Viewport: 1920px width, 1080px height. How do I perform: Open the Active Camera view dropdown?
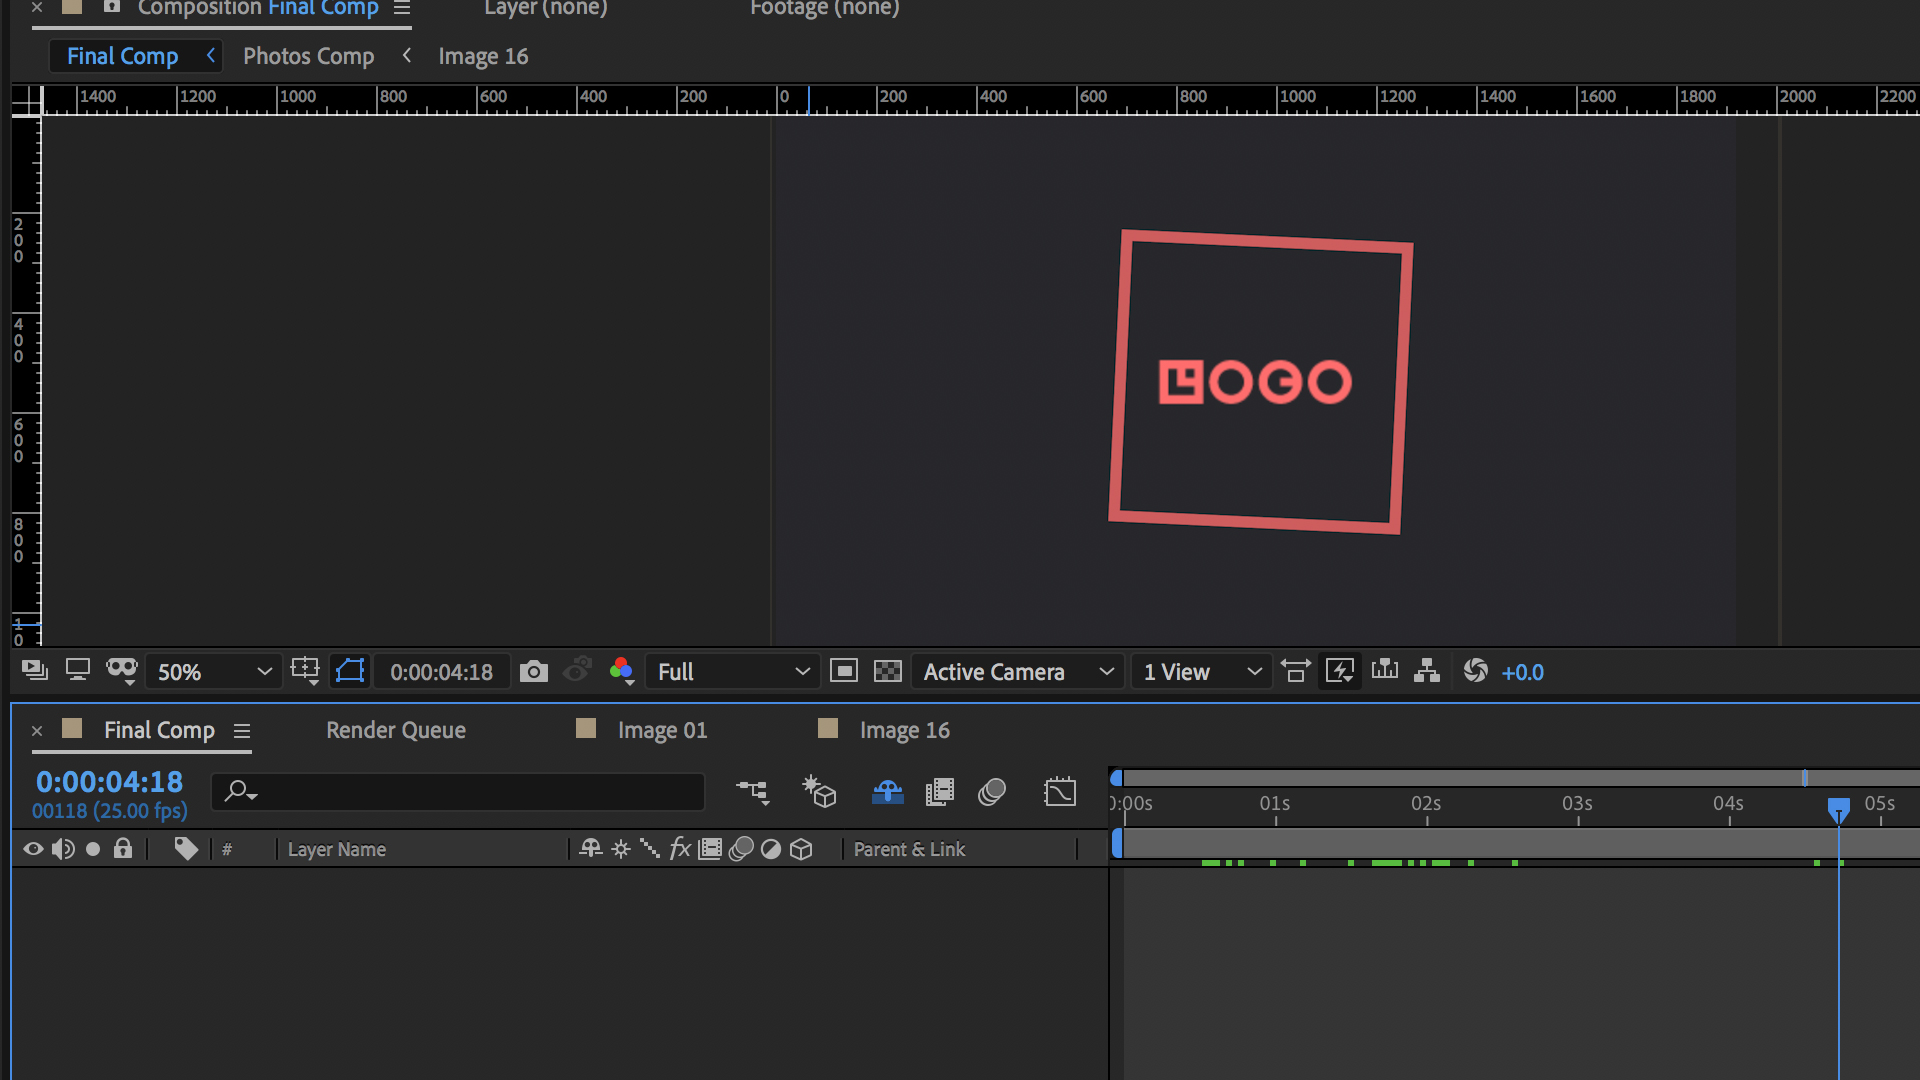[x=1017, y=671]
